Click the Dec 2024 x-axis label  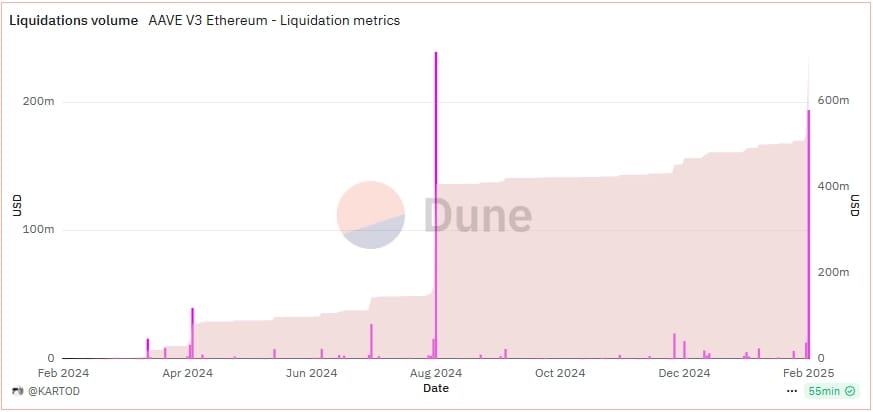(684, 374)
